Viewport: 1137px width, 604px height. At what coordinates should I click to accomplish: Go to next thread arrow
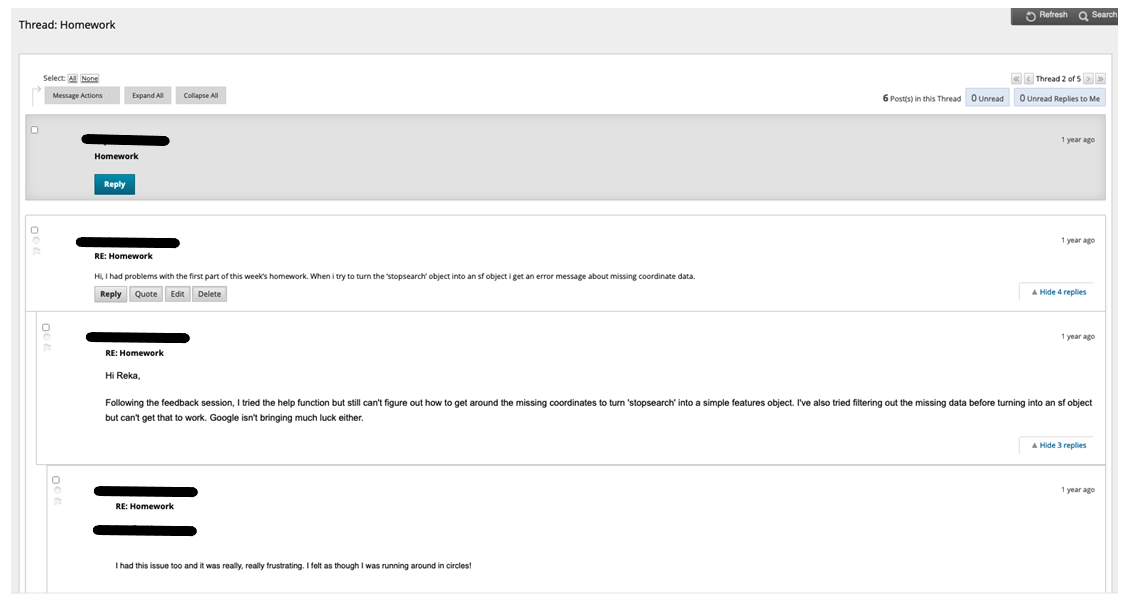click(x=1088, y=78)
